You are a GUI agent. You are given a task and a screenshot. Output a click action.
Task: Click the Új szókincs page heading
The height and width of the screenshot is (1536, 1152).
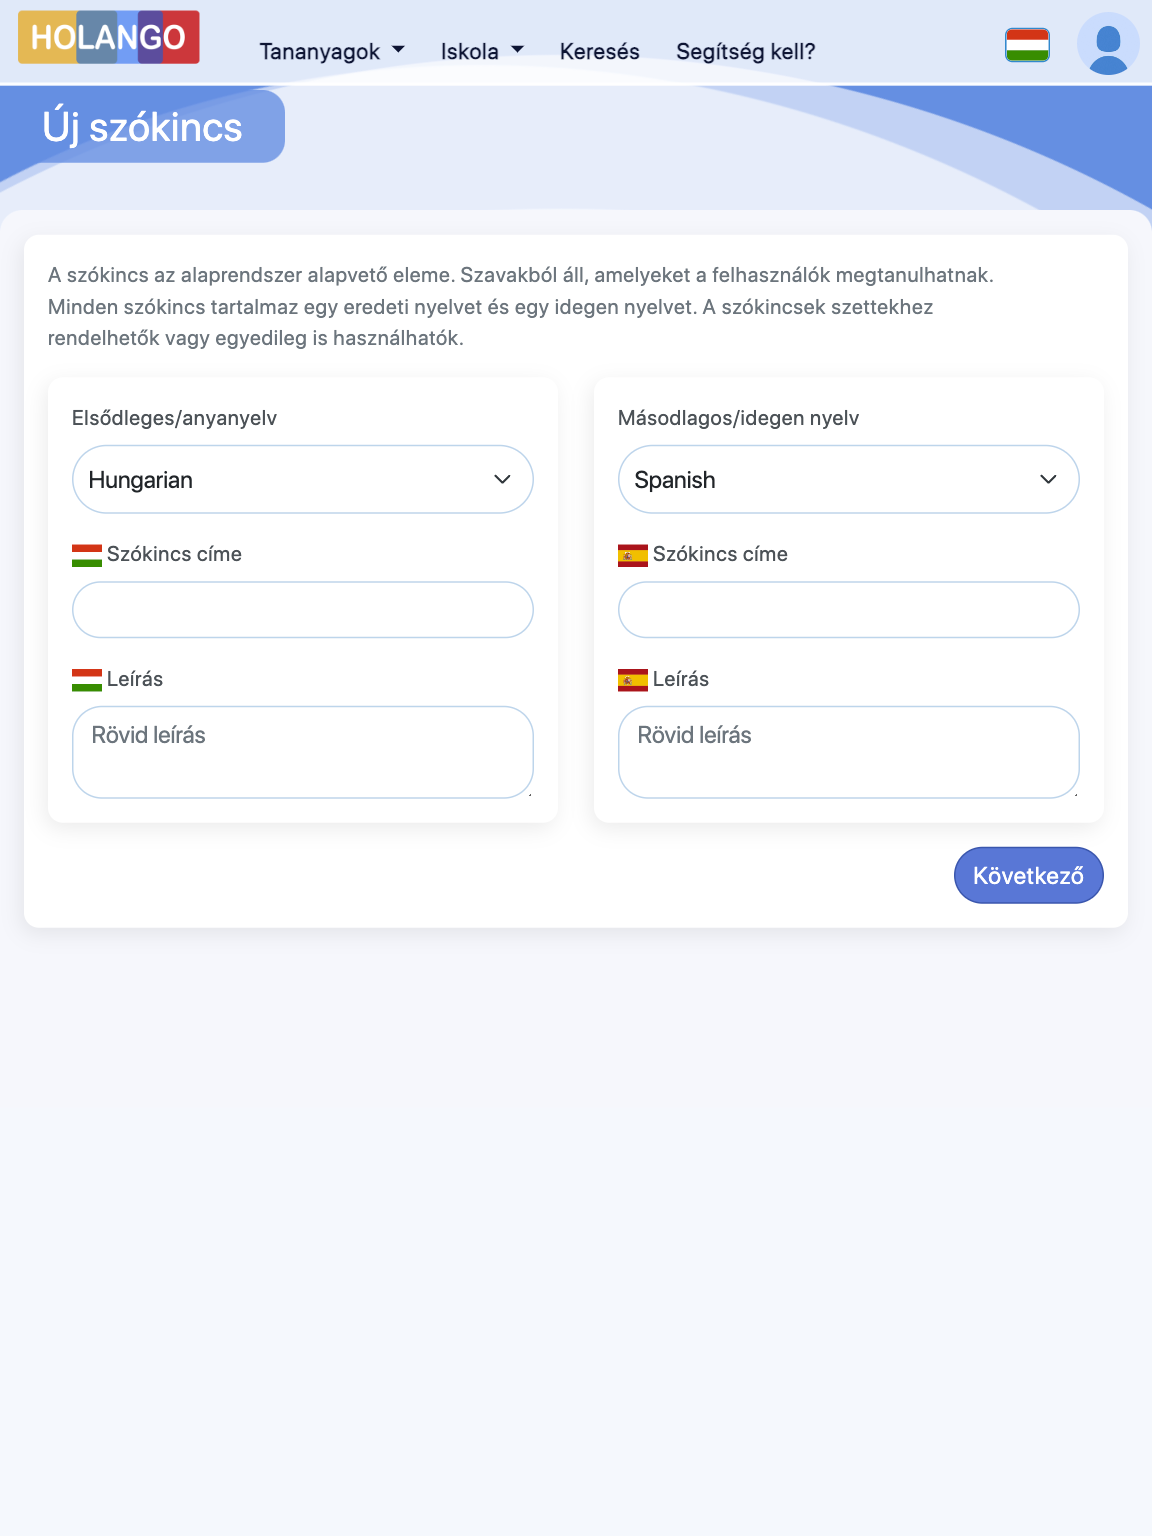(142, 128)
